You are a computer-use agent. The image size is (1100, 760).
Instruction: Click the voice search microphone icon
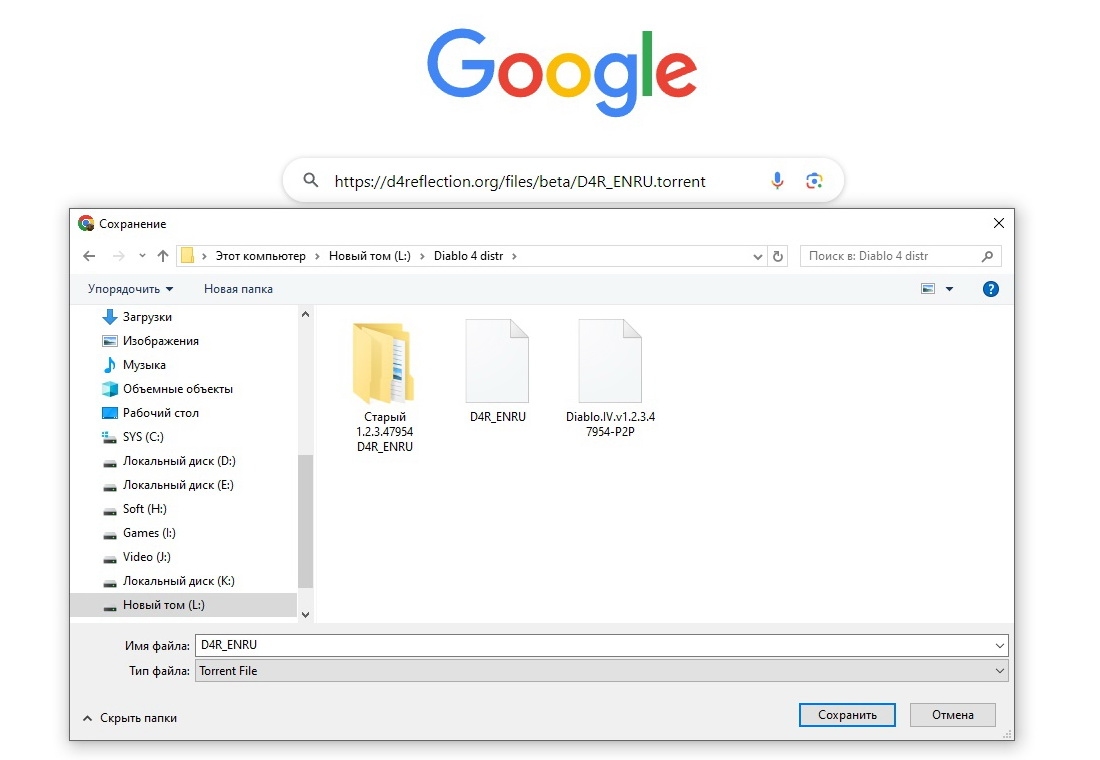pyautogui.click(x=777, y=181)
